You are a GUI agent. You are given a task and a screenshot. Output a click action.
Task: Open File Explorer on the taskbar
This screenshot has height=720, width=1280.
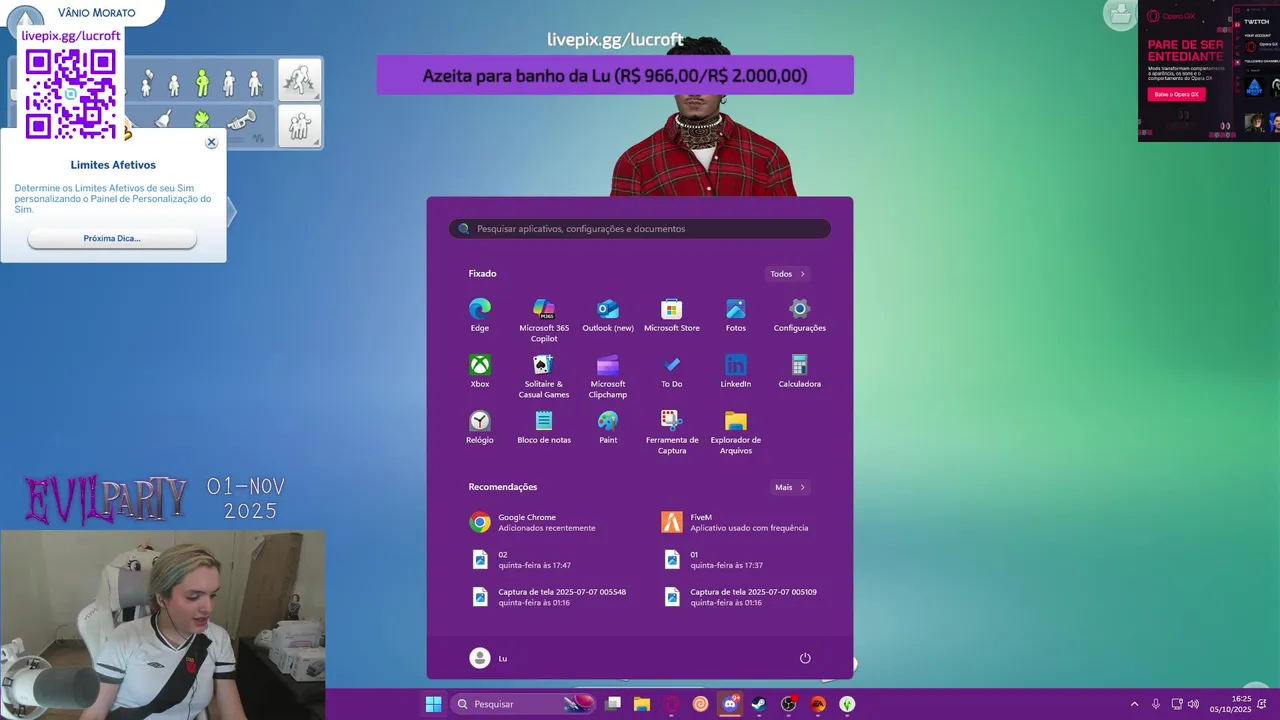[642, 704]
